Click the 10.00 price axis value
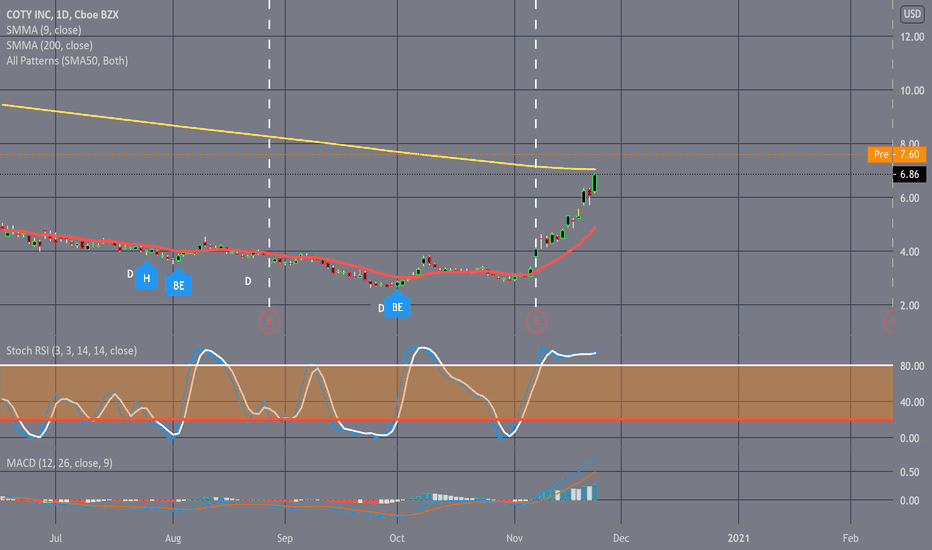Viewport: 932px width, 550px height. 912,90
